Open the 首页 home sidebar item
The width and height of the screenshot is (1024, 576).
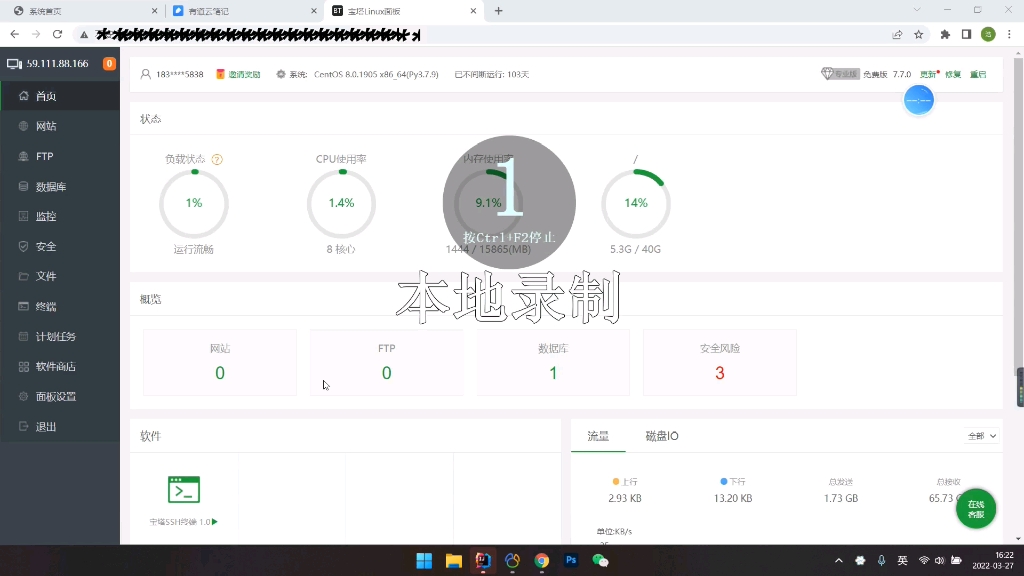(x=60, y=96)
